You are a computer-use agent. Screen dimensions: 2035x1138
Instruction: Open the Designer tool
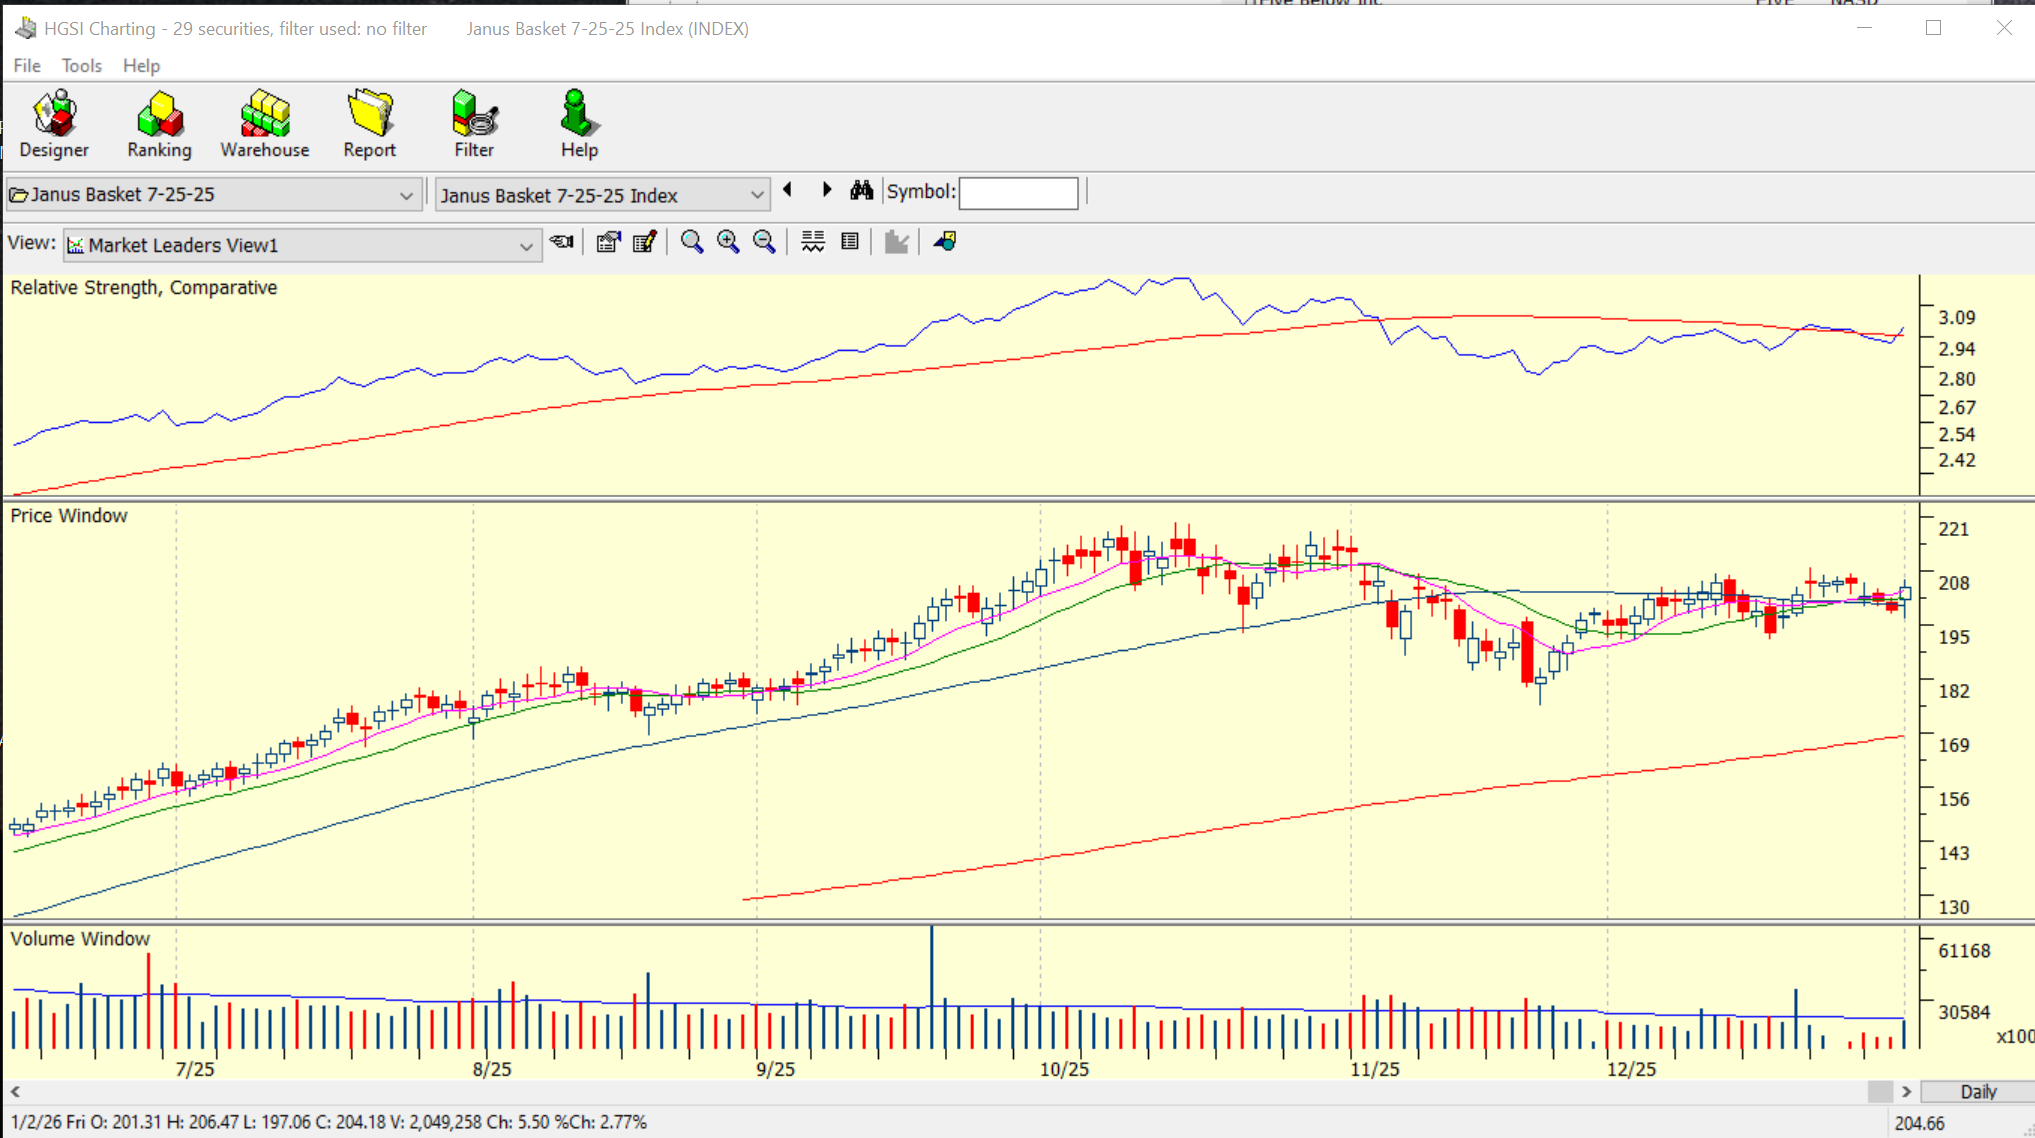(x=54, y=123)
